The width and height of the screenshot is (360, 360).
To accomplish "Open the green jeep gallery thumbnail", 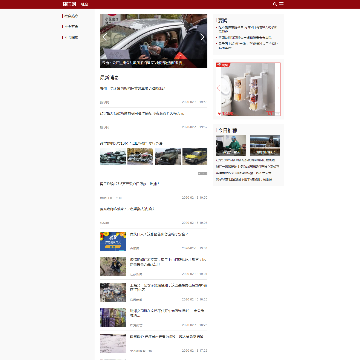I will pyautogui.click(x=168, y=156).
